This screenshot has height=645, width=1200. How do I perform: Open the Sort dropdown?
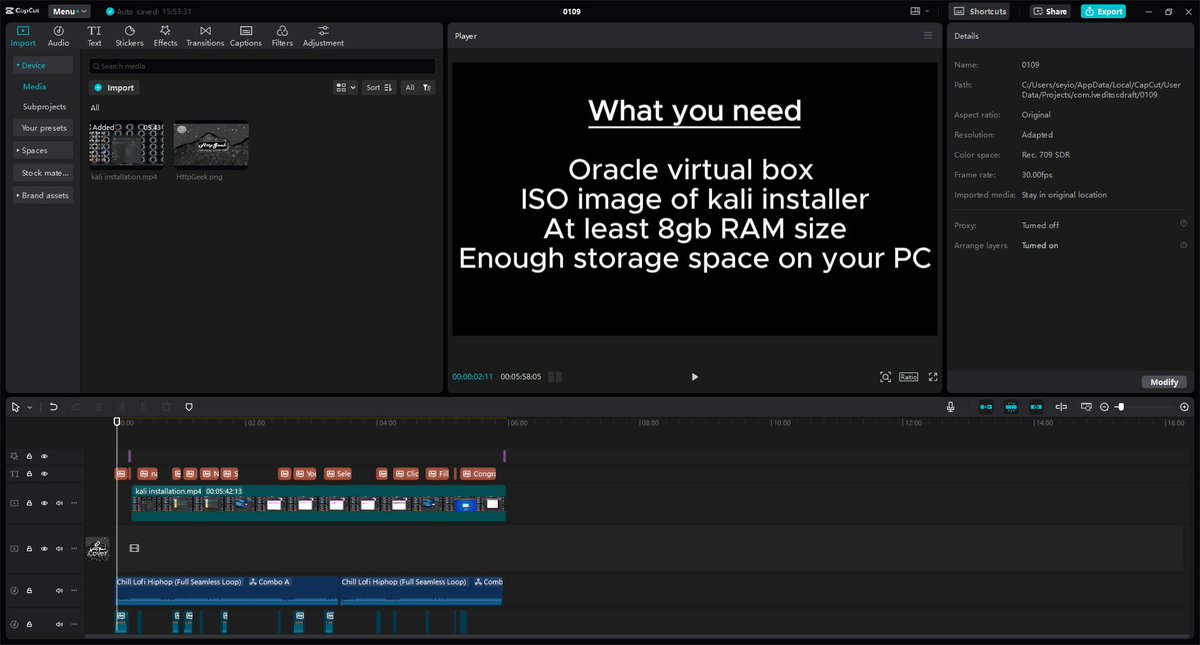[x=378, y=88]
